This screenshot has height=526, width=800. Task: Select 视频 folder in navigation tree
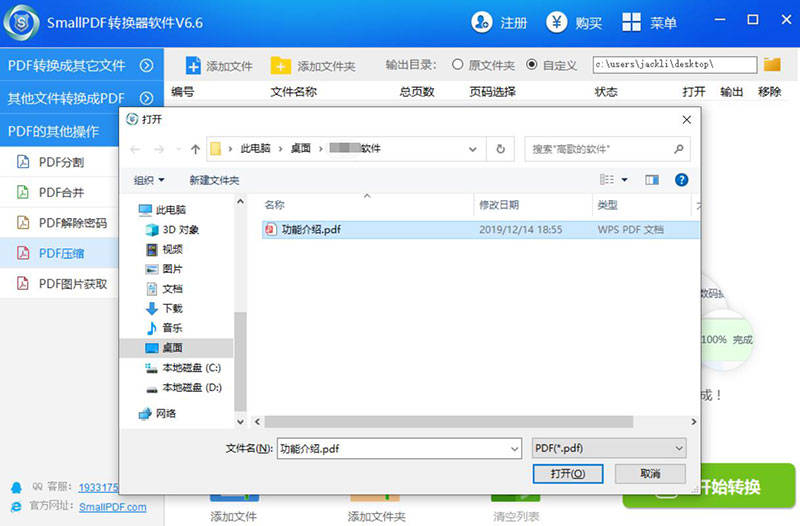(164, 249)
